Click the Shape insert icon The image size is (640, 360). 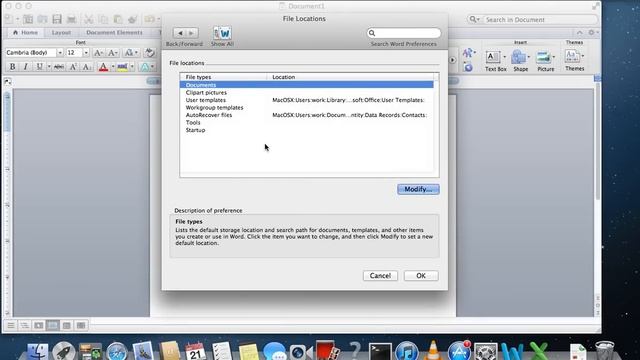point(518,57)
